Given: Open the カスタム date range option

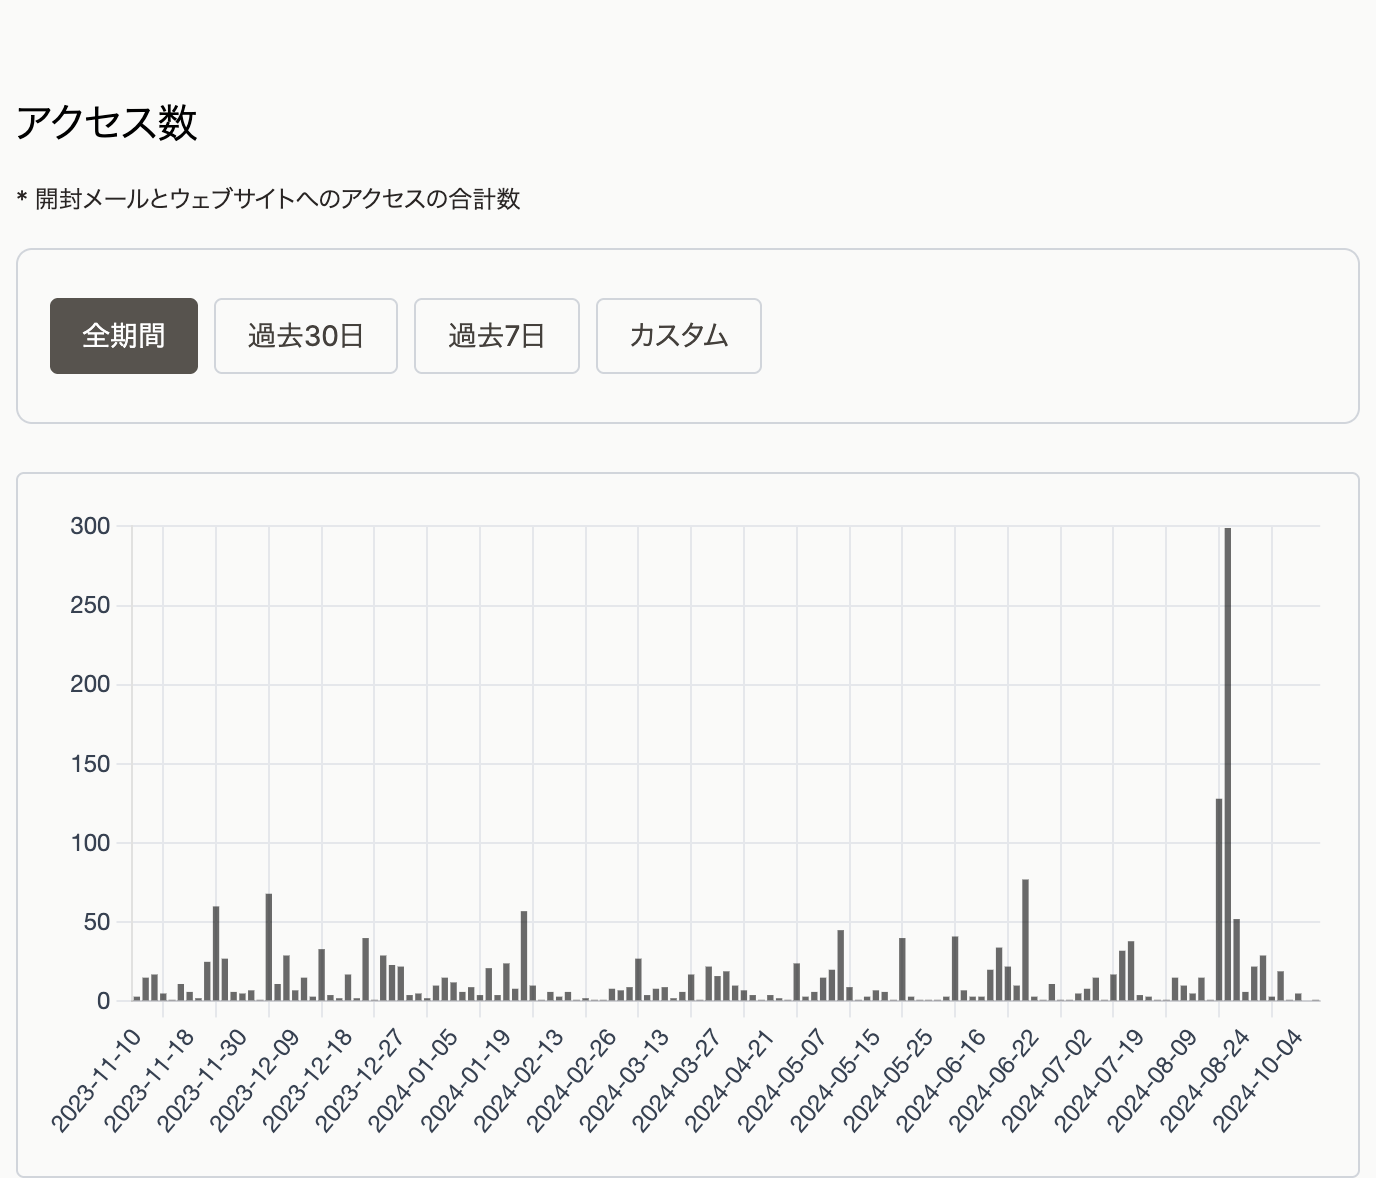Looking at the screenshot, I should coord(679,336).
